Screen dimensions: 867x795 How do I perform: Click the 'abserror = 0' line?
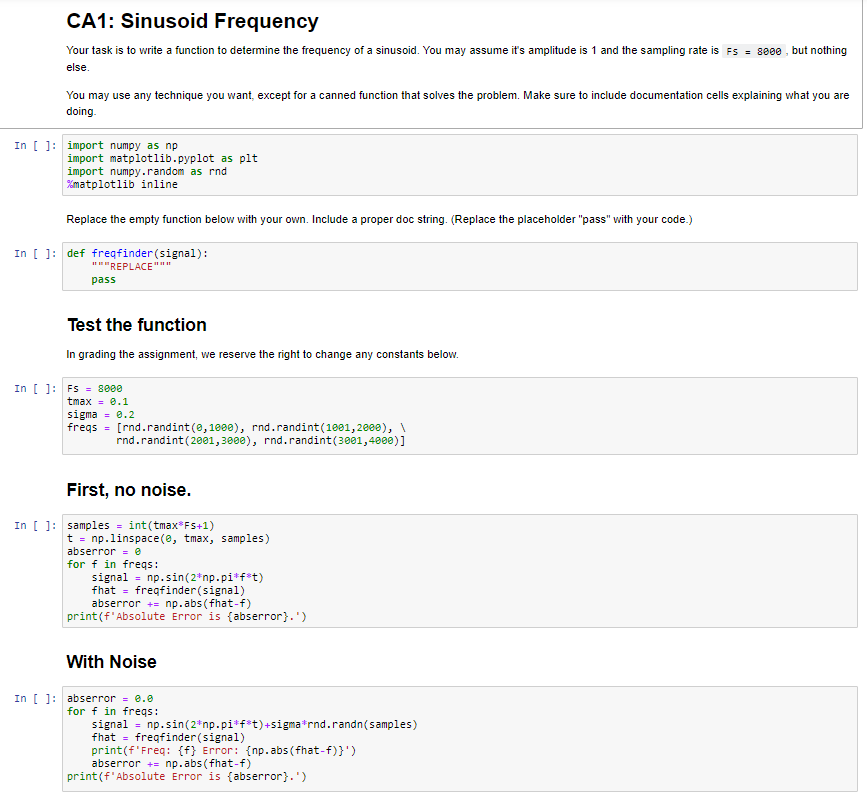104,552
